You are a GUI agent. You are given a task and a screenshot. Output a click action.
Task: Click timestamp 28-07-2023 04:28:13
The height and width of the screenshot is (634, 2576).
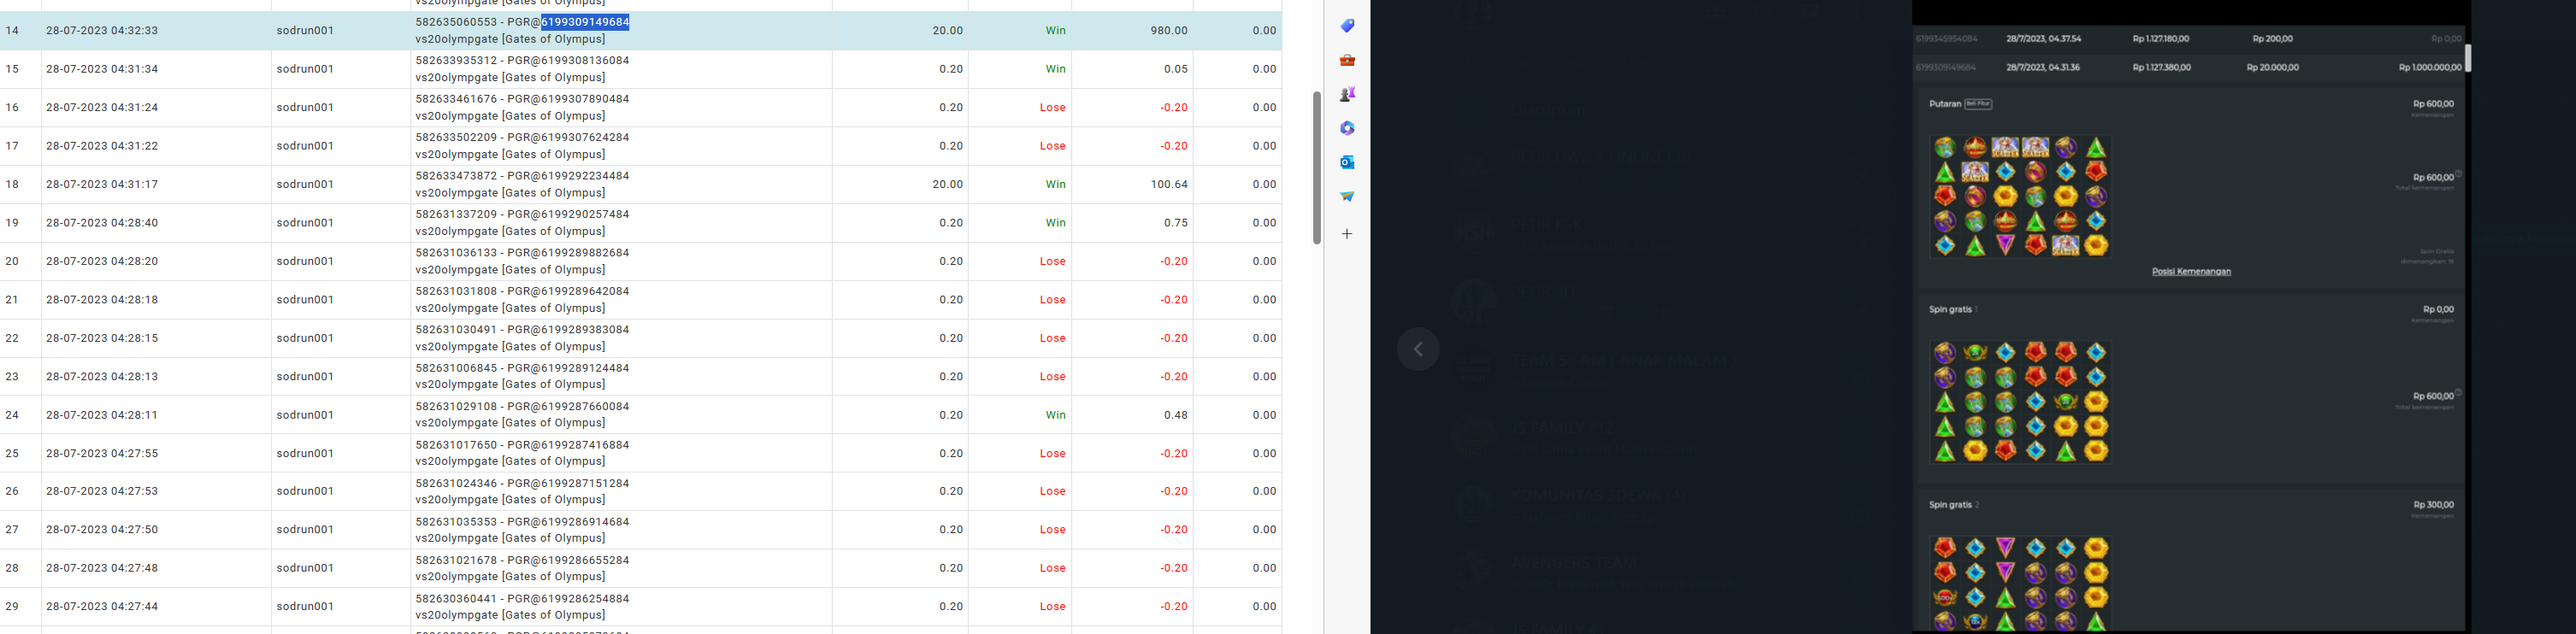pyautogui.click(x=102, y=377)
